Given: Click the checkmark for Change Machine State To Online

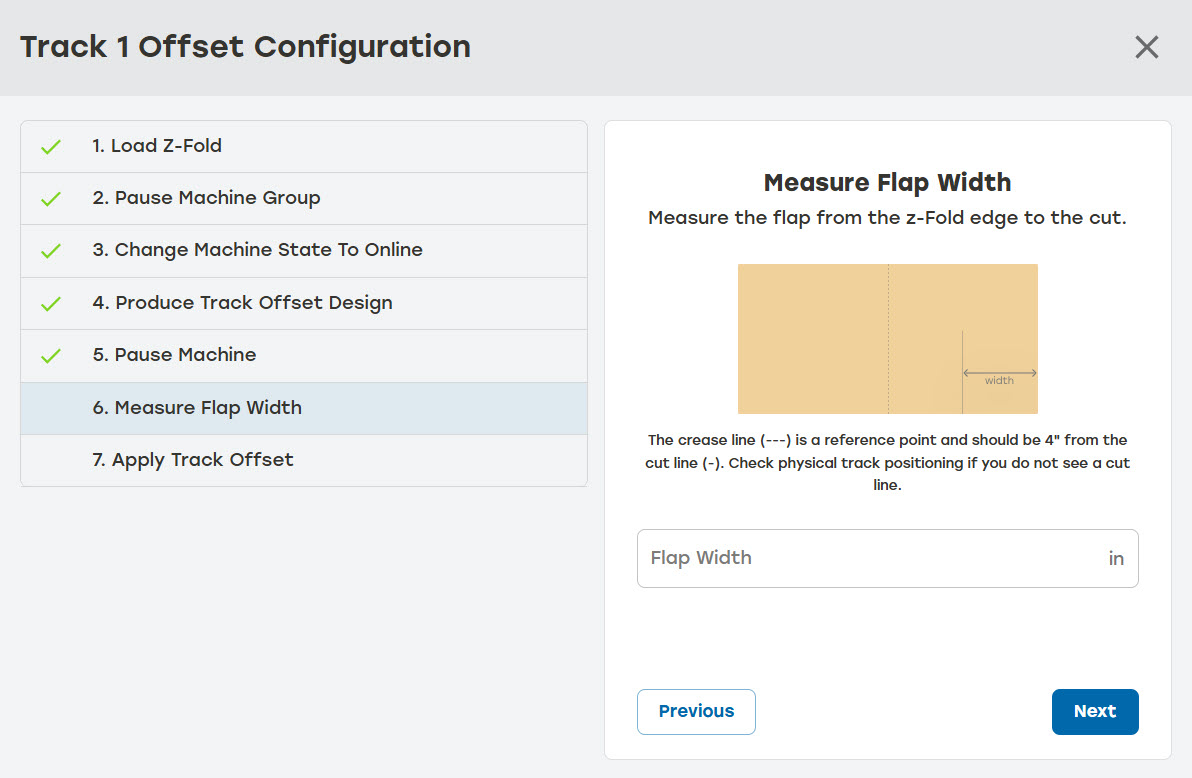Looking at the screenshot, I should tap(51, 251).
